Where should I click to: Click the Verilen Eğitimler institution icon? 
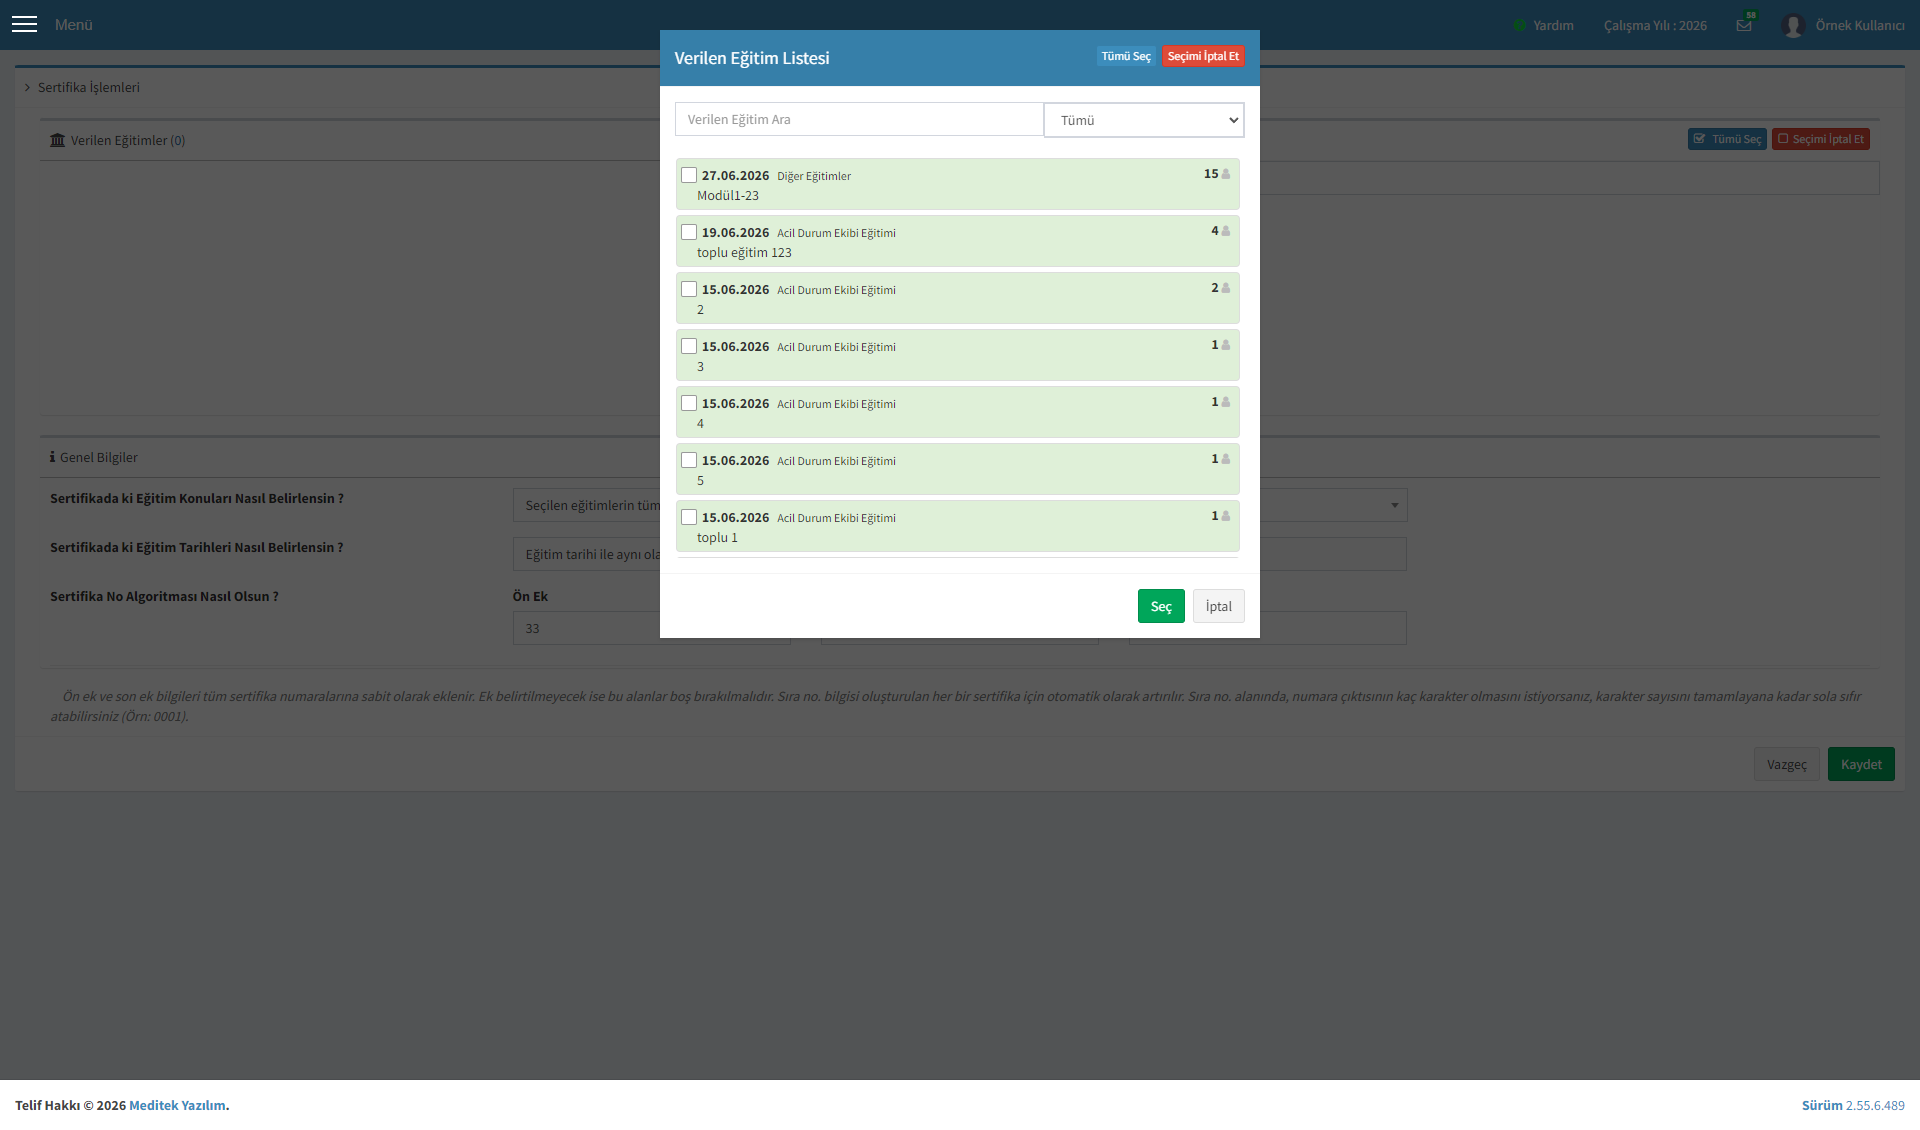click(x=57, y=140)
